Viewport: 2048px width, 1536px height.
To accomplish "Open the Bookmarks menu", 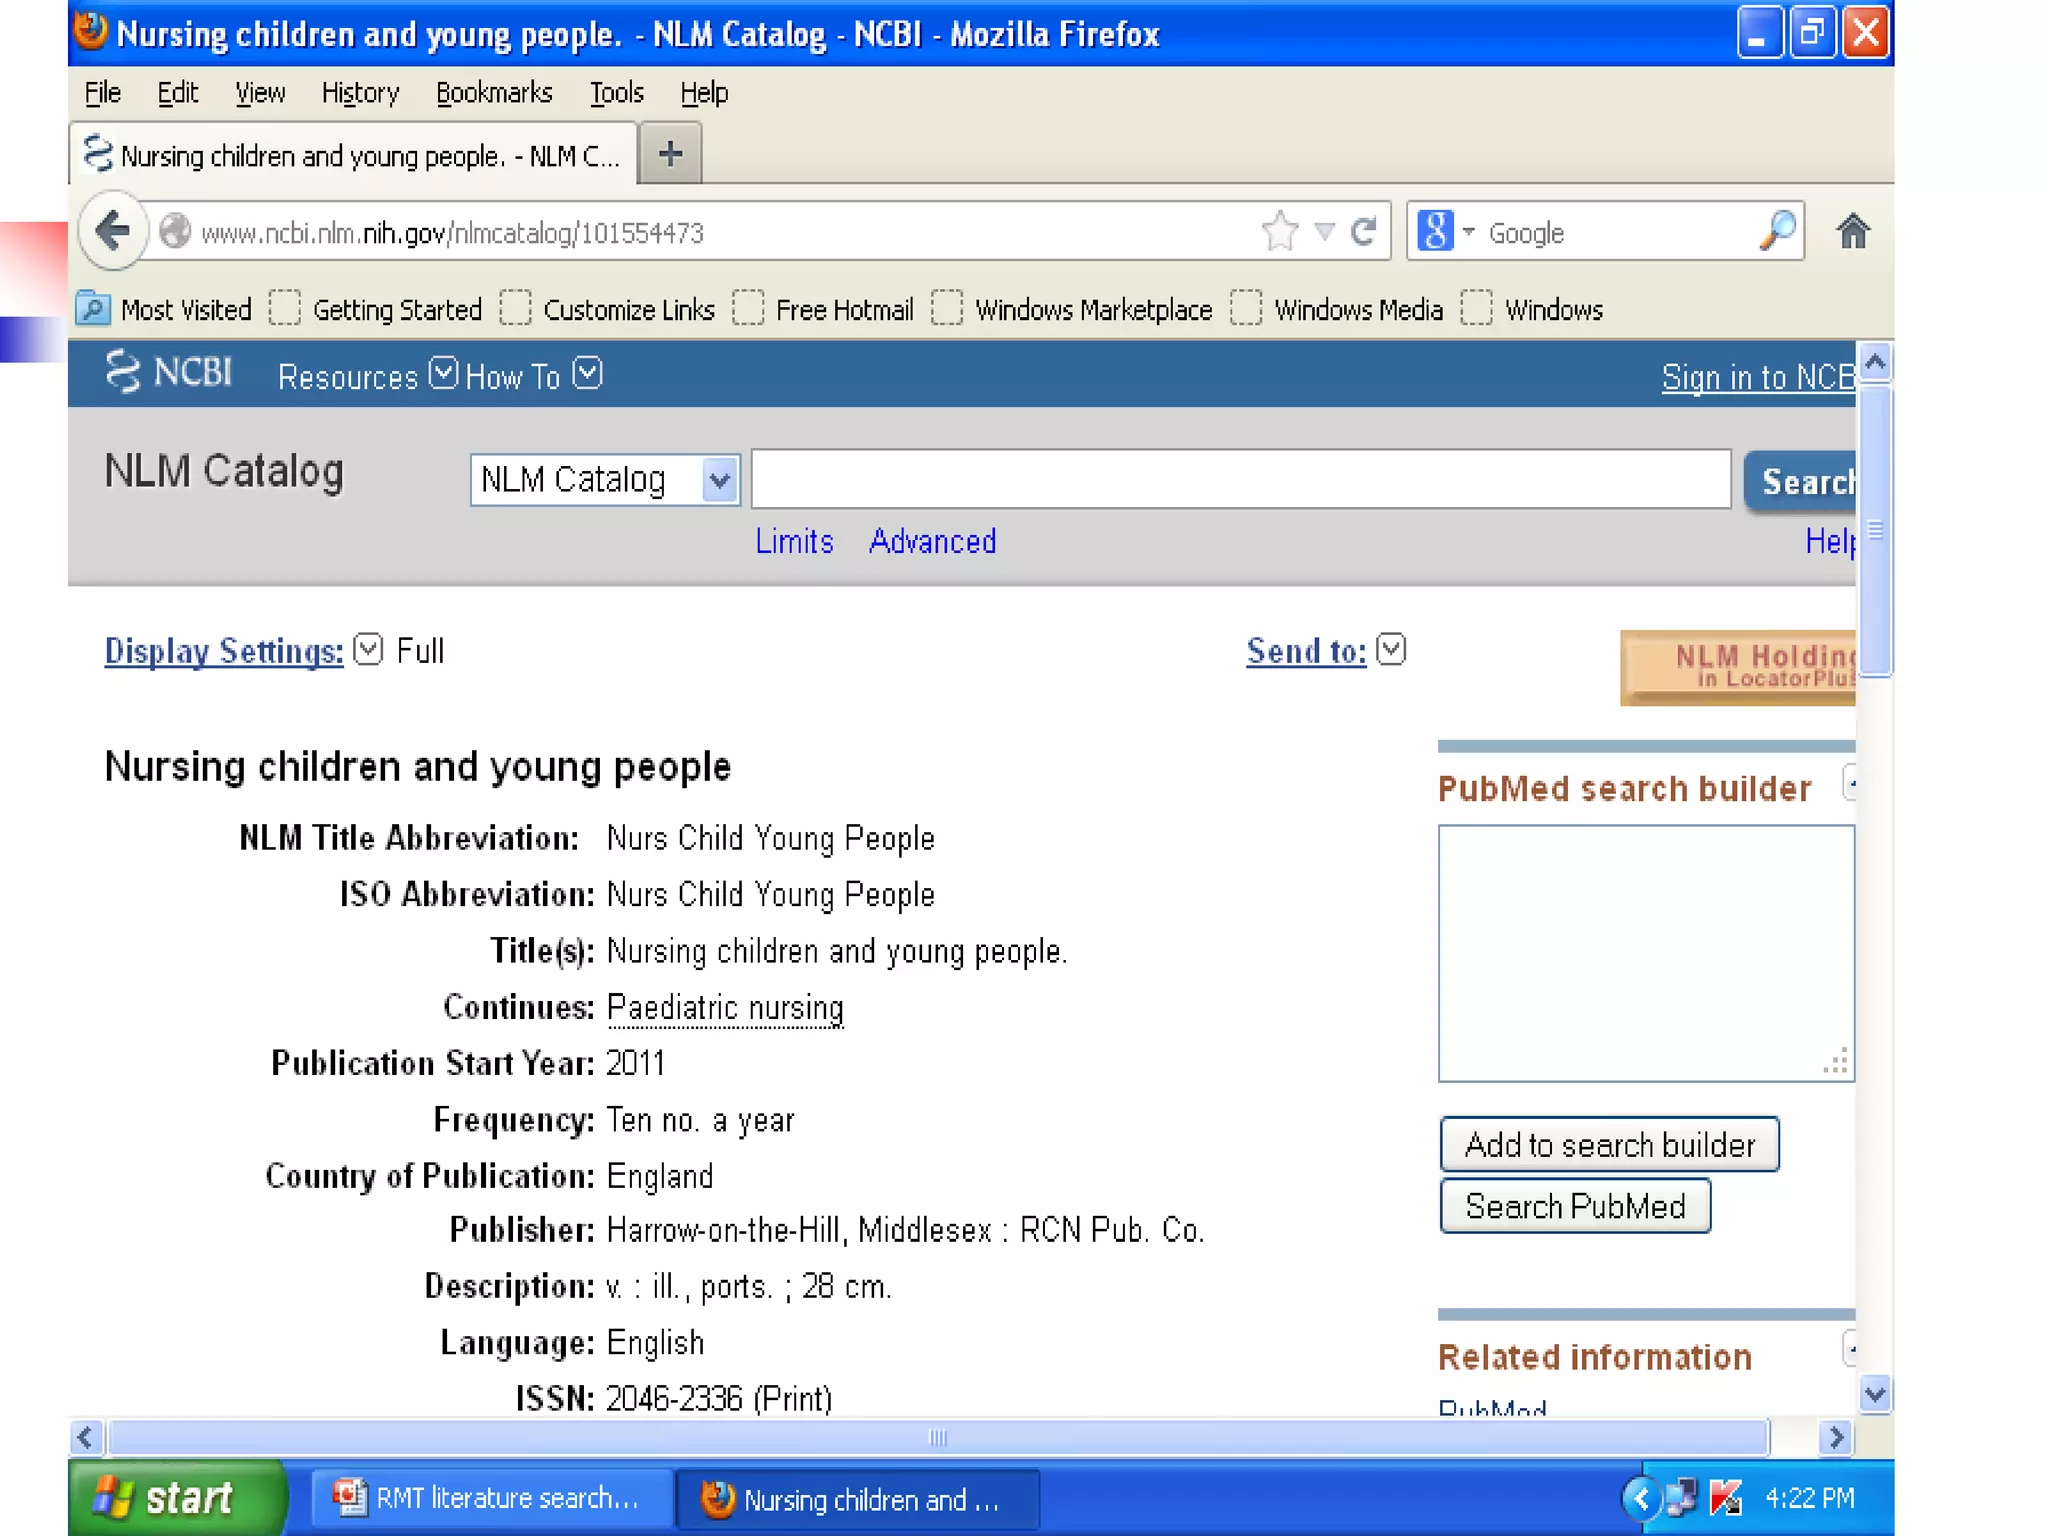I will 493,93.
